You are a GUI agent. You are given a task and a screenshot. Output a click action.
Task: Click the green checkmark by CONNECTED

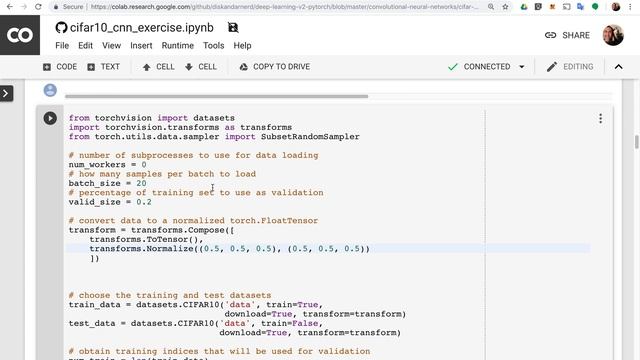point(453,67)
